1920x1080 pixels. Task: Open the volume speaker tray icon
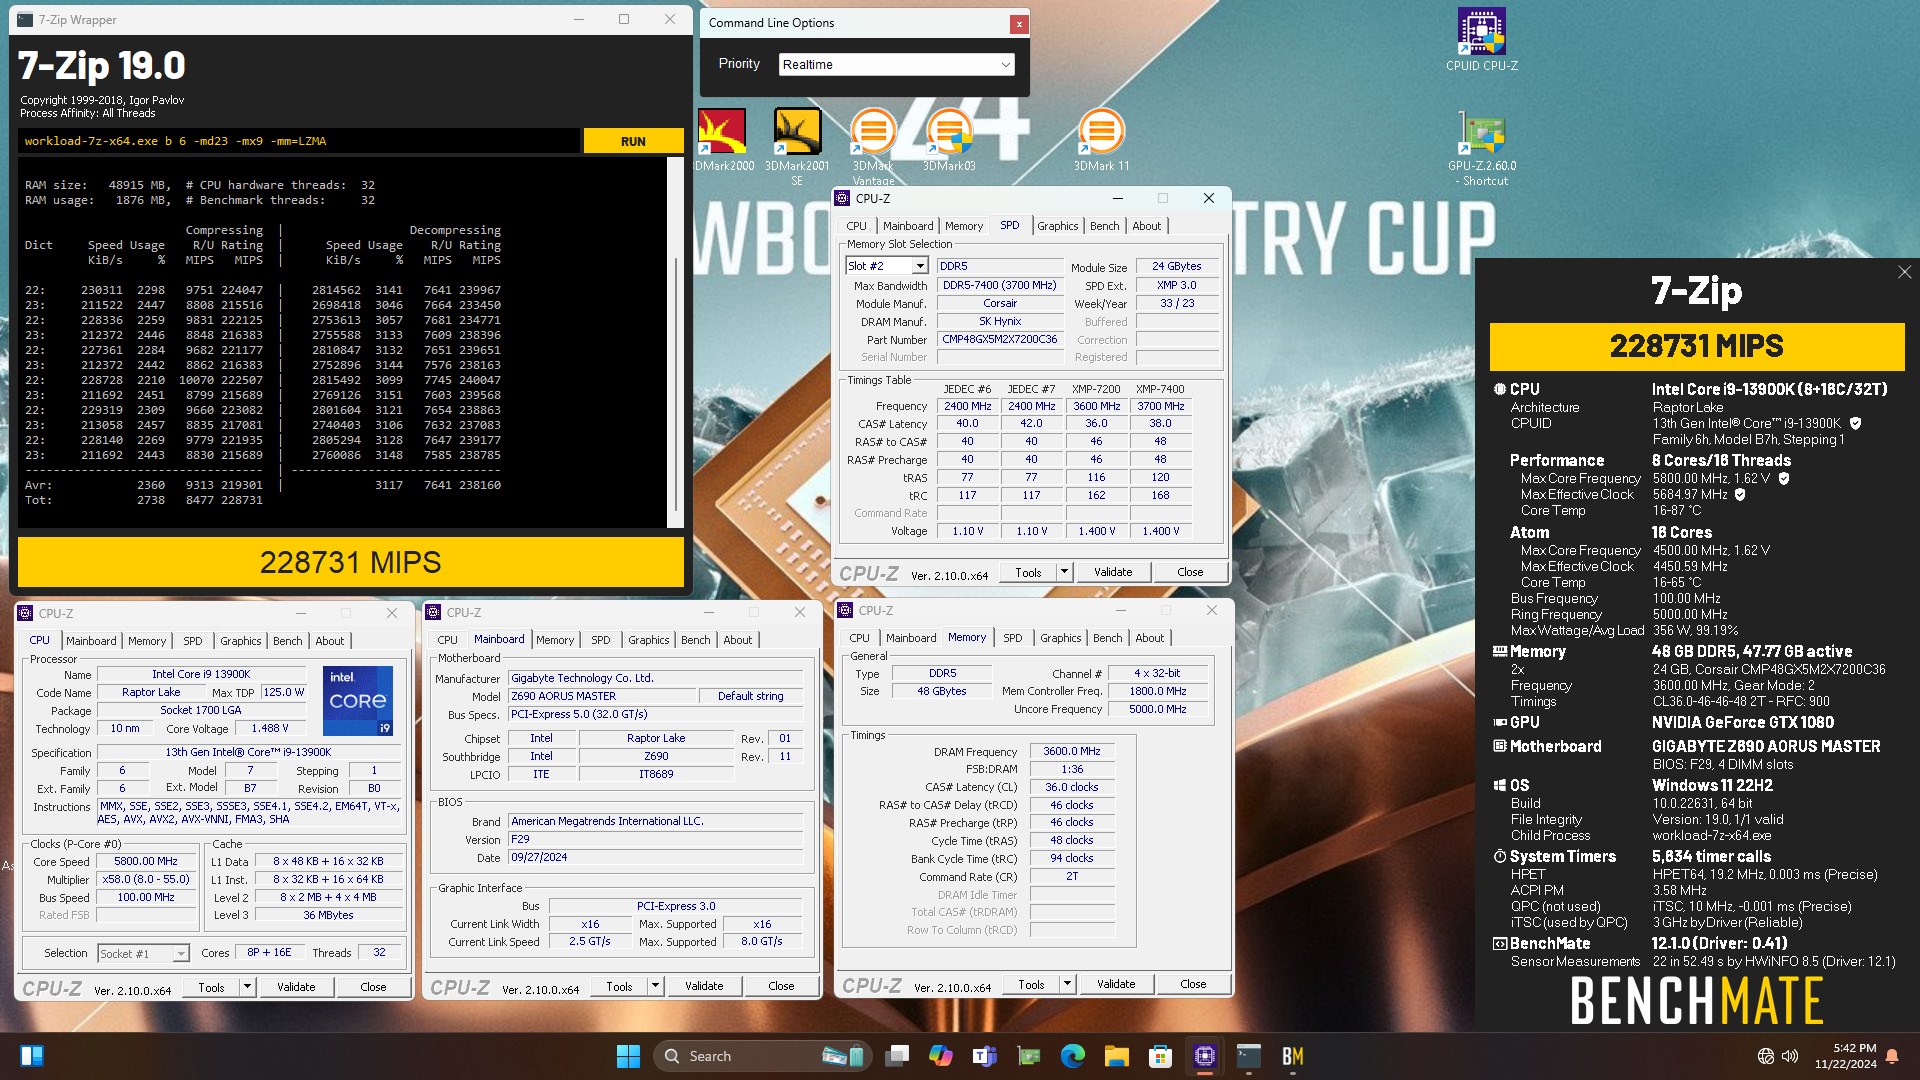click(1790, 1056)
